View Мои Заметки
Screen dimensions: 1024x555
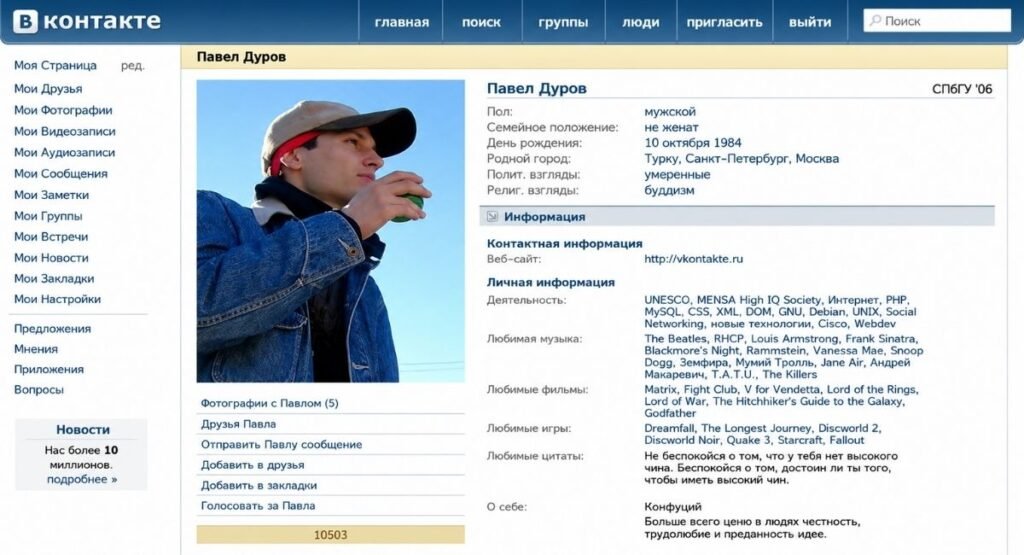[x=52, y=195]
